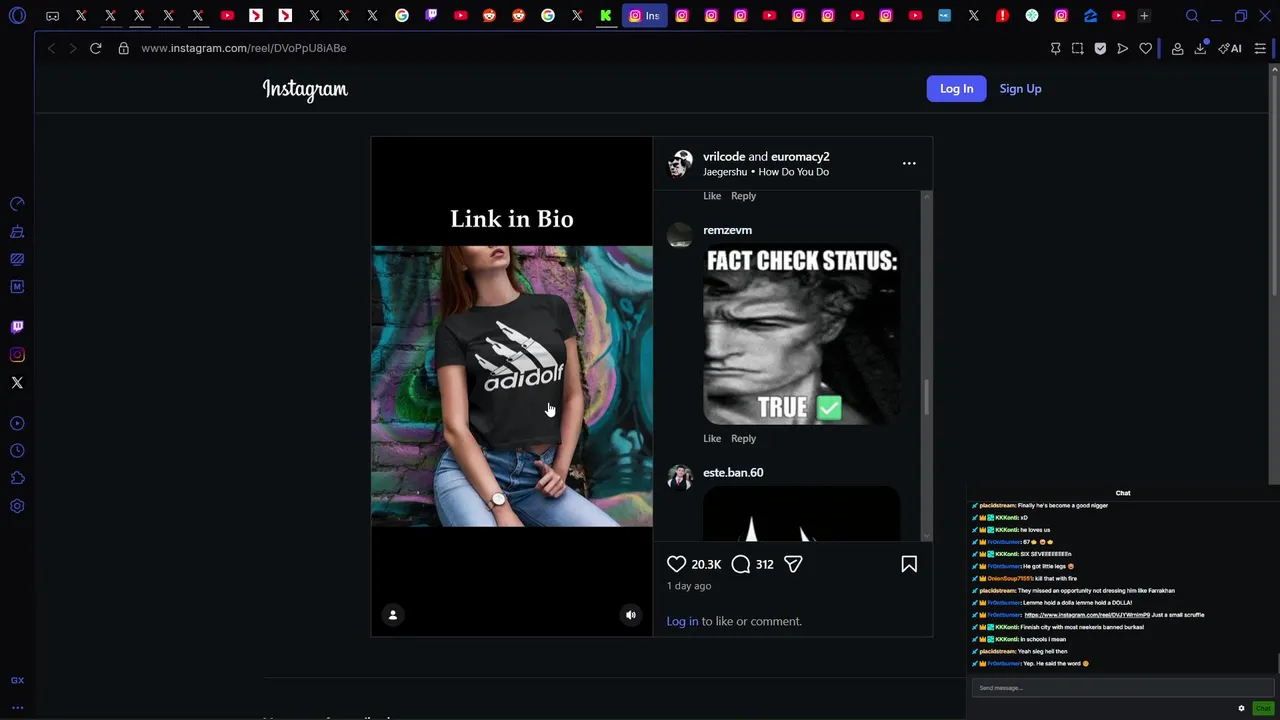1280x720 pixels.
Task: Share the reel via the paper-plane icon
Action: coord(793,564)
